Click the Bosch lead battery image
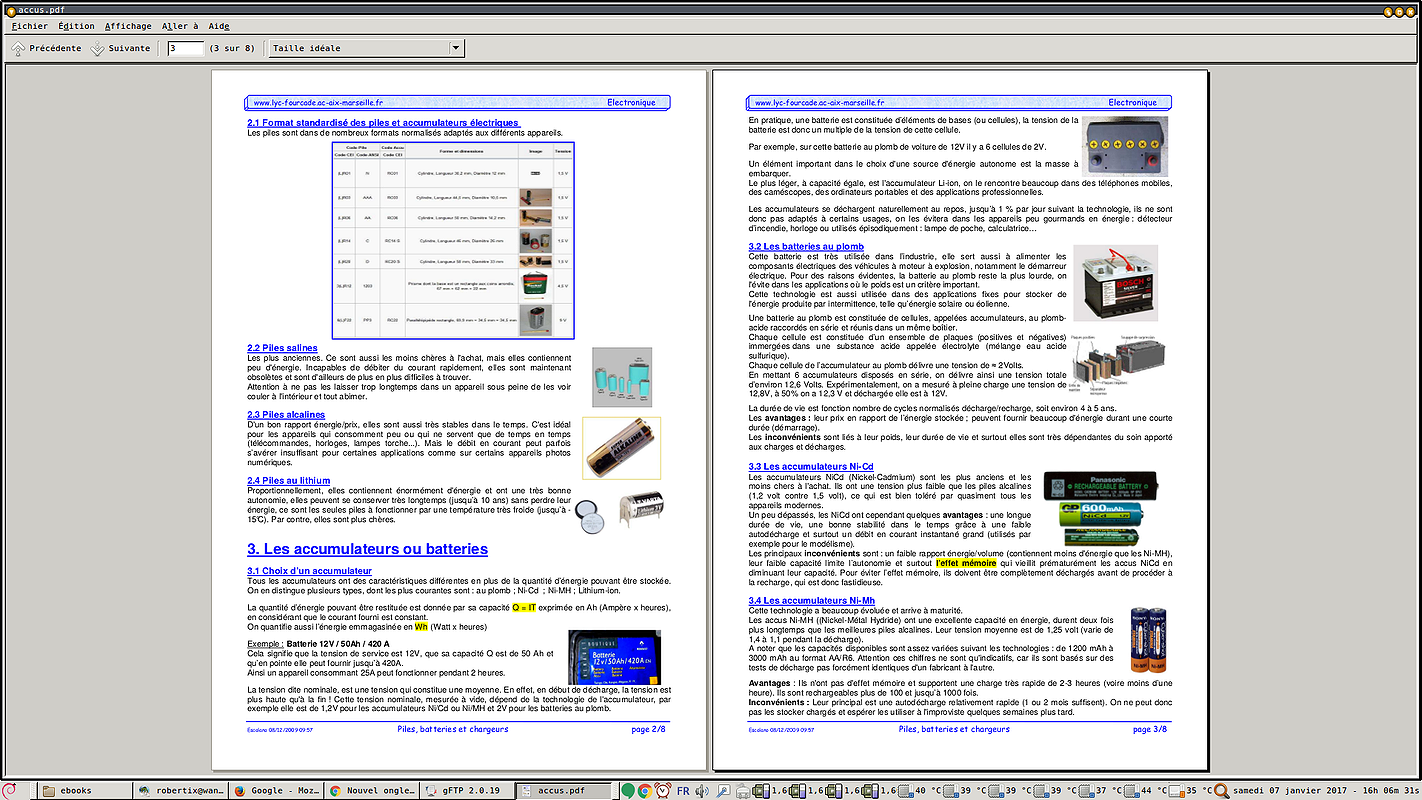Viewport: 1422px width, 800px height. tap(1115, 283)
